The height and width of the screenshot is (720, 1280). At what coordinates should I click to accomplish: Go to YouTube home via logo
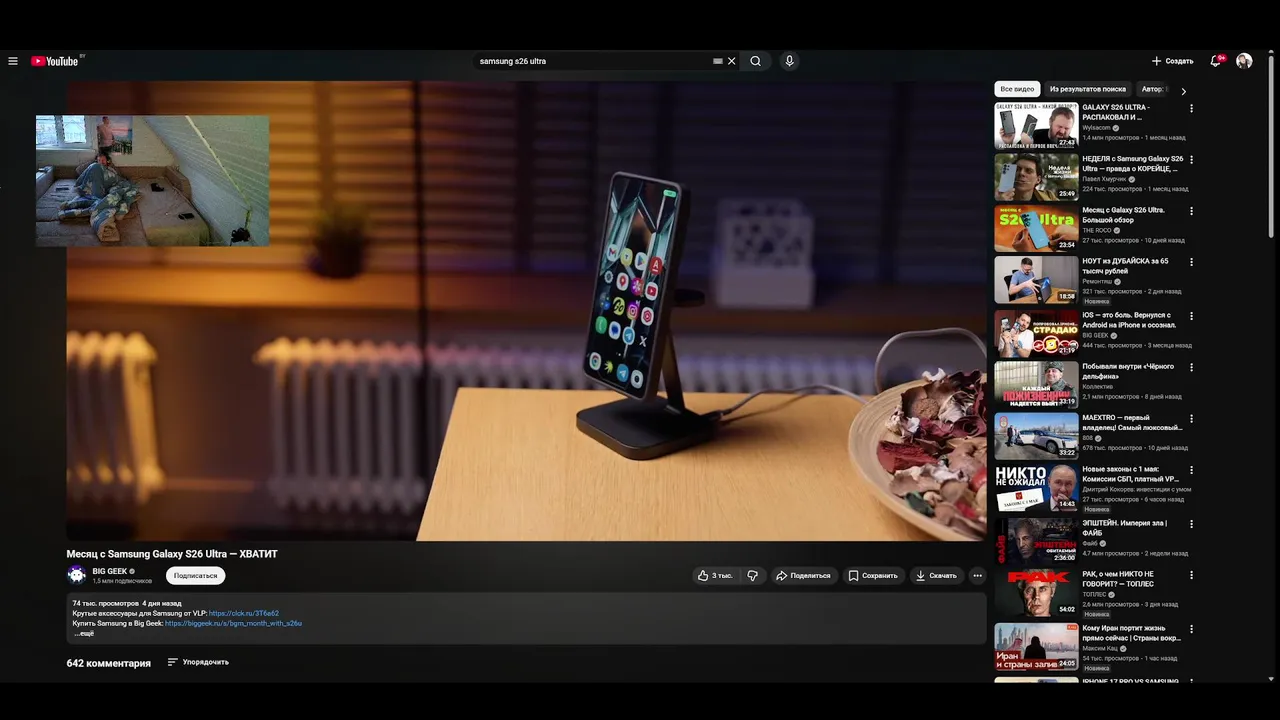click(x=55, y=61)
